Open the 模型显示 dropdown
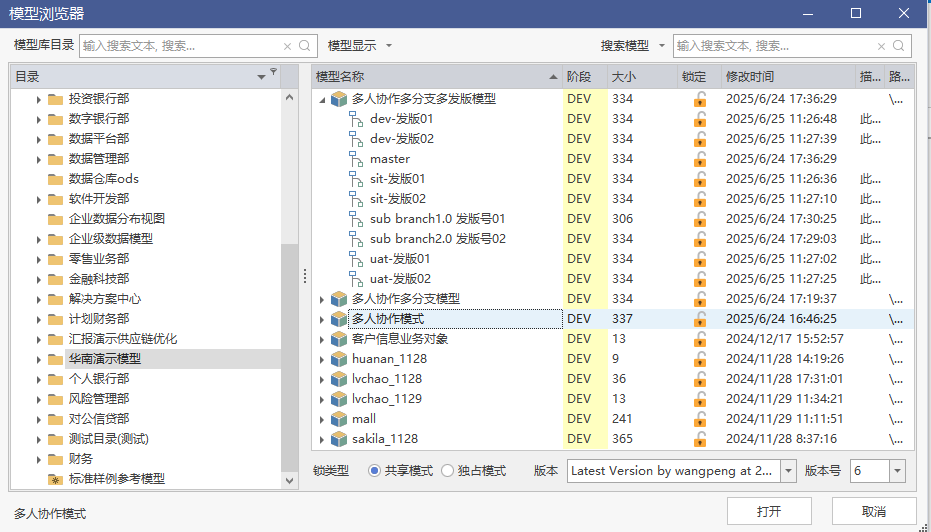 point(389,46)
